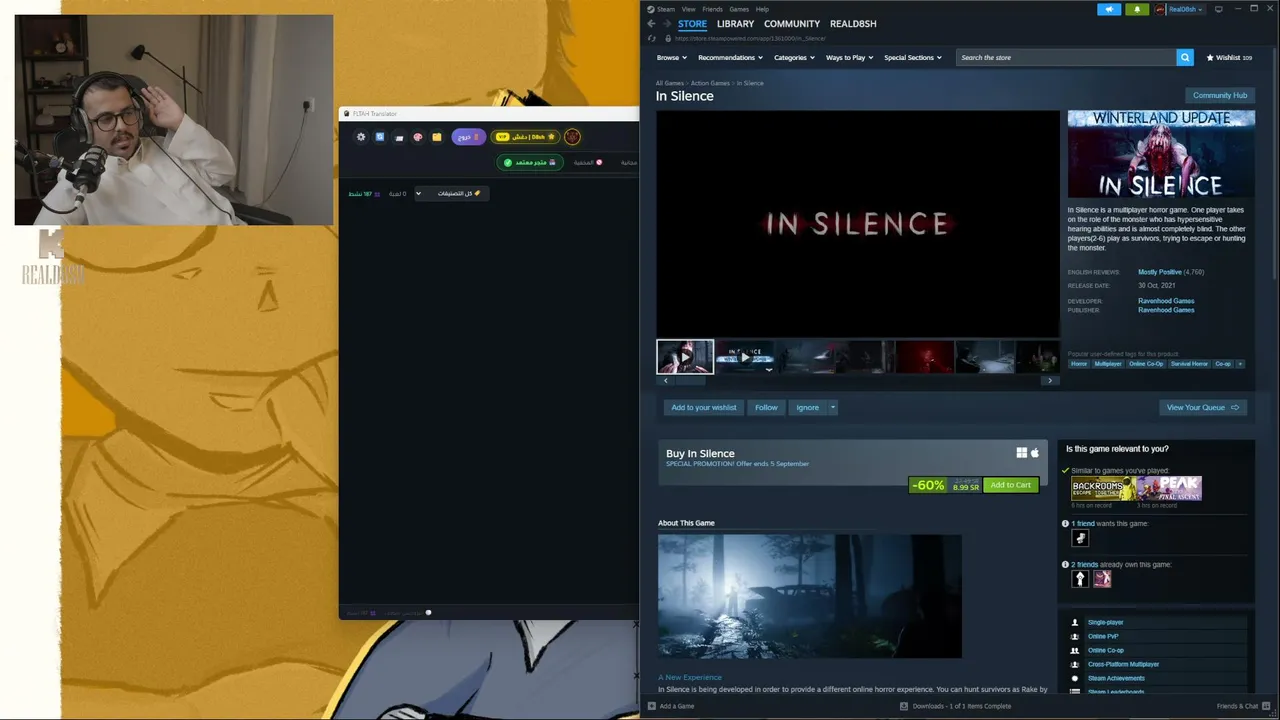This screenshot has width=1280, height=720.
Task: Open Steam notifications bell
Action: click(1136, 9)
